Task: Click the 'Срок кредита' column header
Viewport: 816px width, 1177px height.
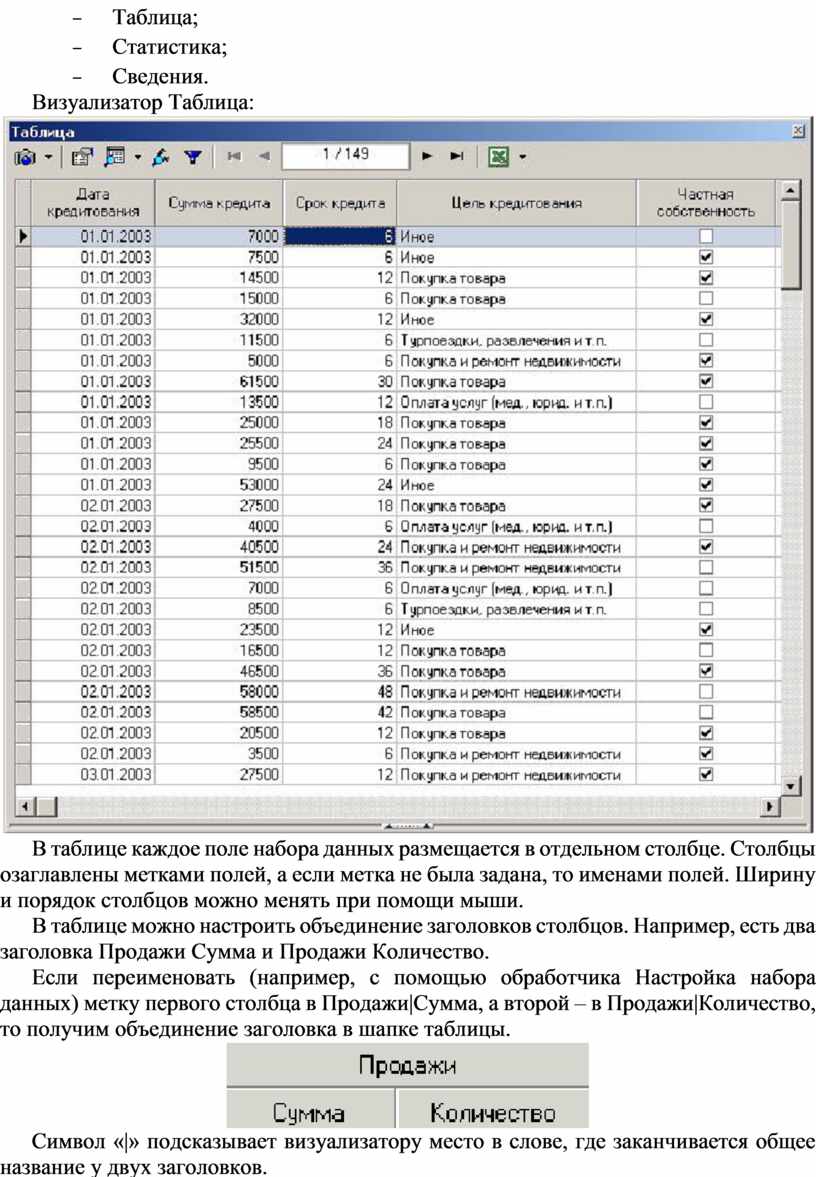Action: pos(340,203)
